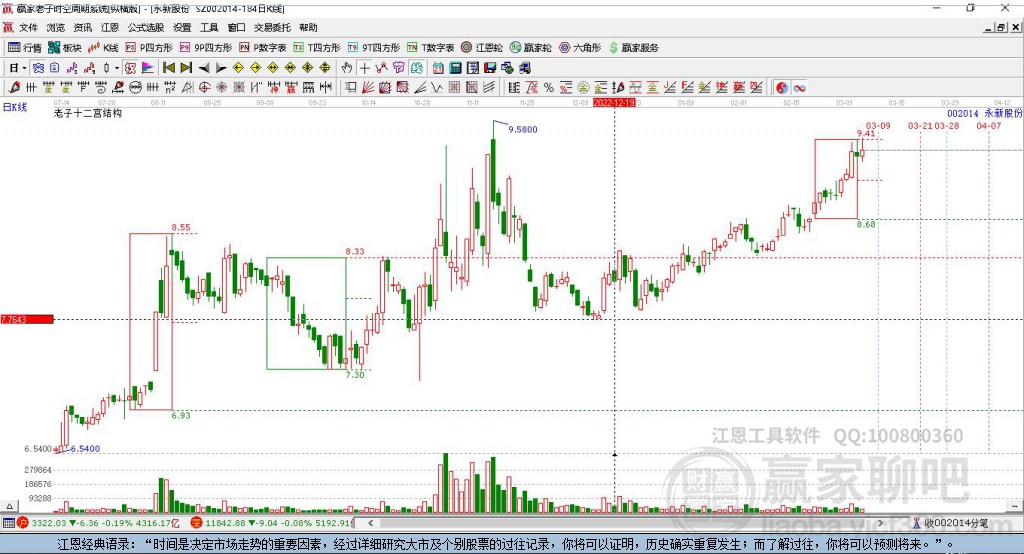Step chart forward with black right arrow
Viewport: 1024px width, 554px height.
coord(221,68)
